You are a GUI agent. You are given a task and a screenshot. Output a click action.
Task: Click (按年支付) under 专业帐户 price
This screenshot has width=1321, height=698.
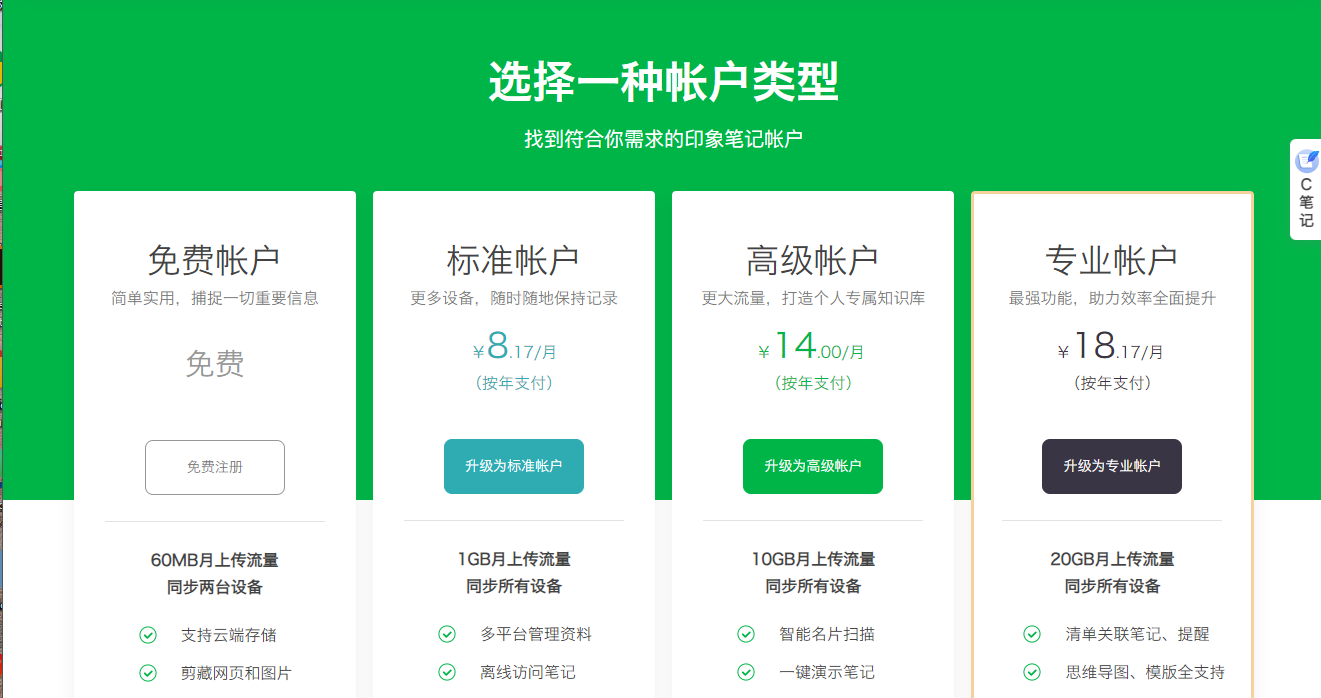pos(1112,383)
